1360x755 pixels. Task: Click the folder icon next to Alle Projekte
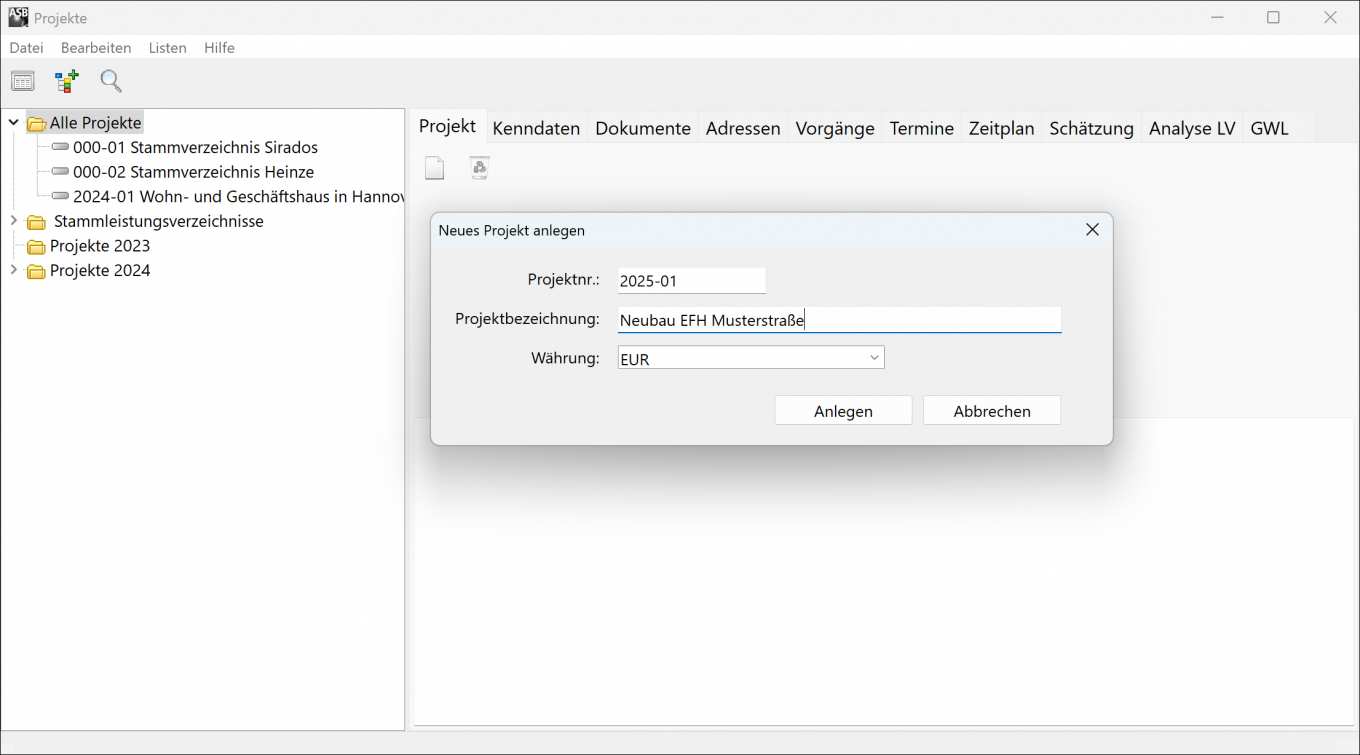coord(36,124)
